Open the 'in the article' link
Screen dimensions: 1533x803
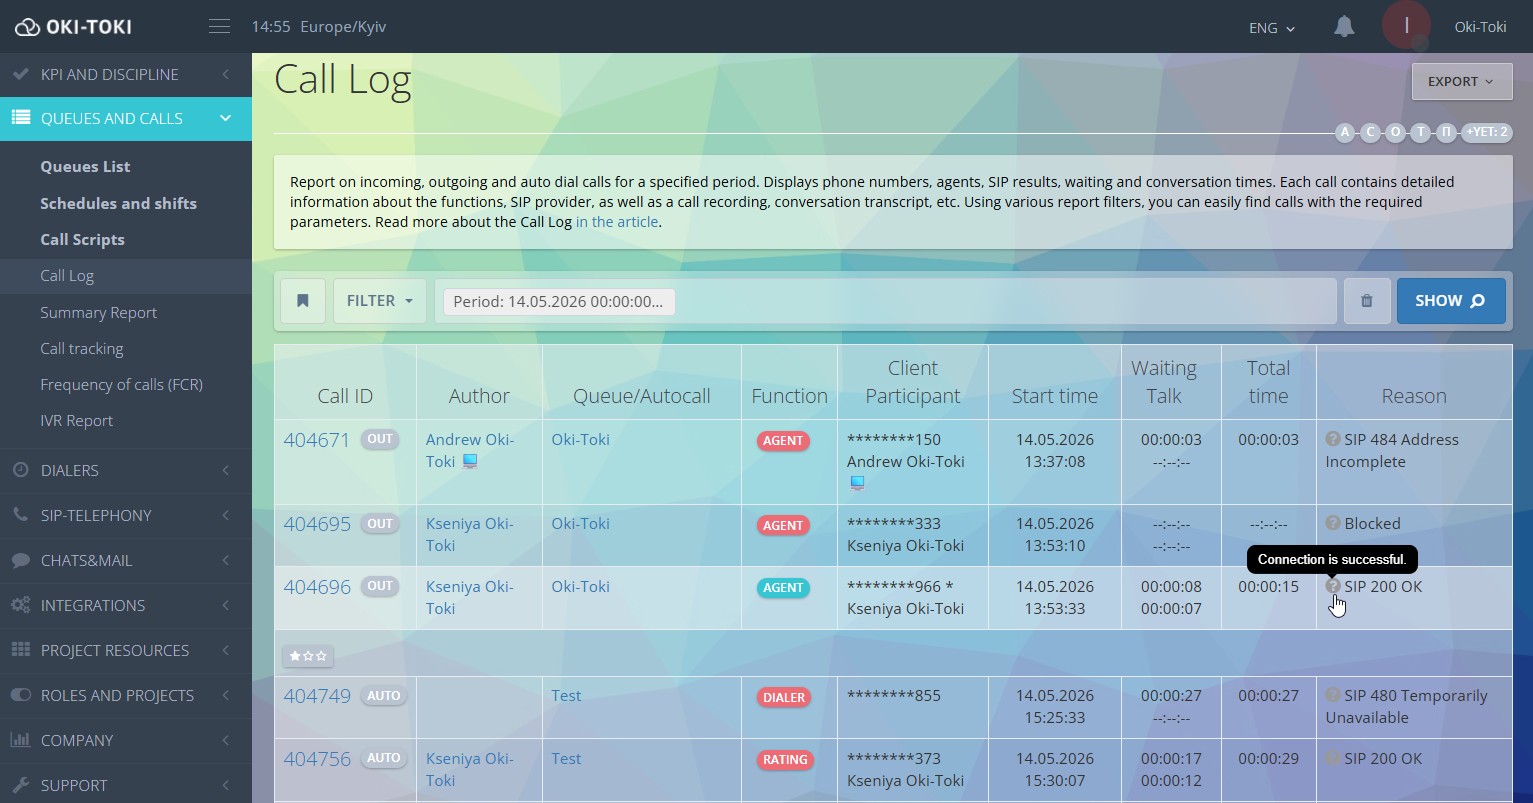point(617,222)
